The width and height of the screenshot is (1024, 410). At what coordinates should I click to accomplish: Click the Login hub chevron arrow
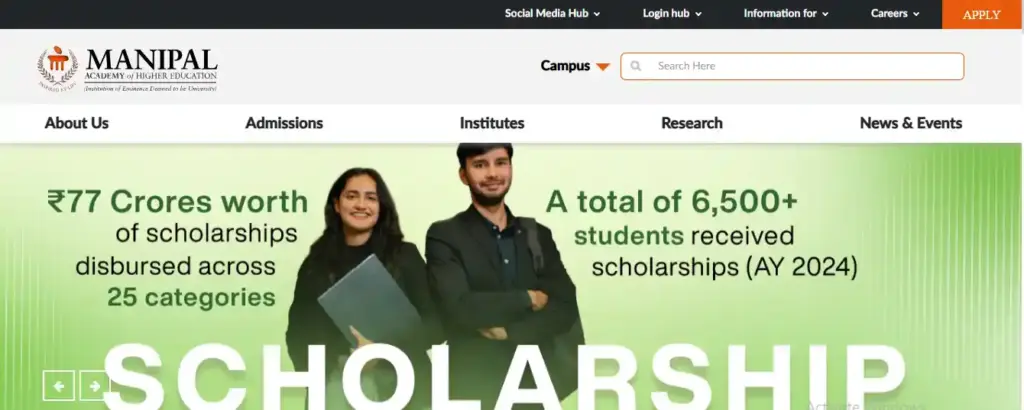click(698, 14)
